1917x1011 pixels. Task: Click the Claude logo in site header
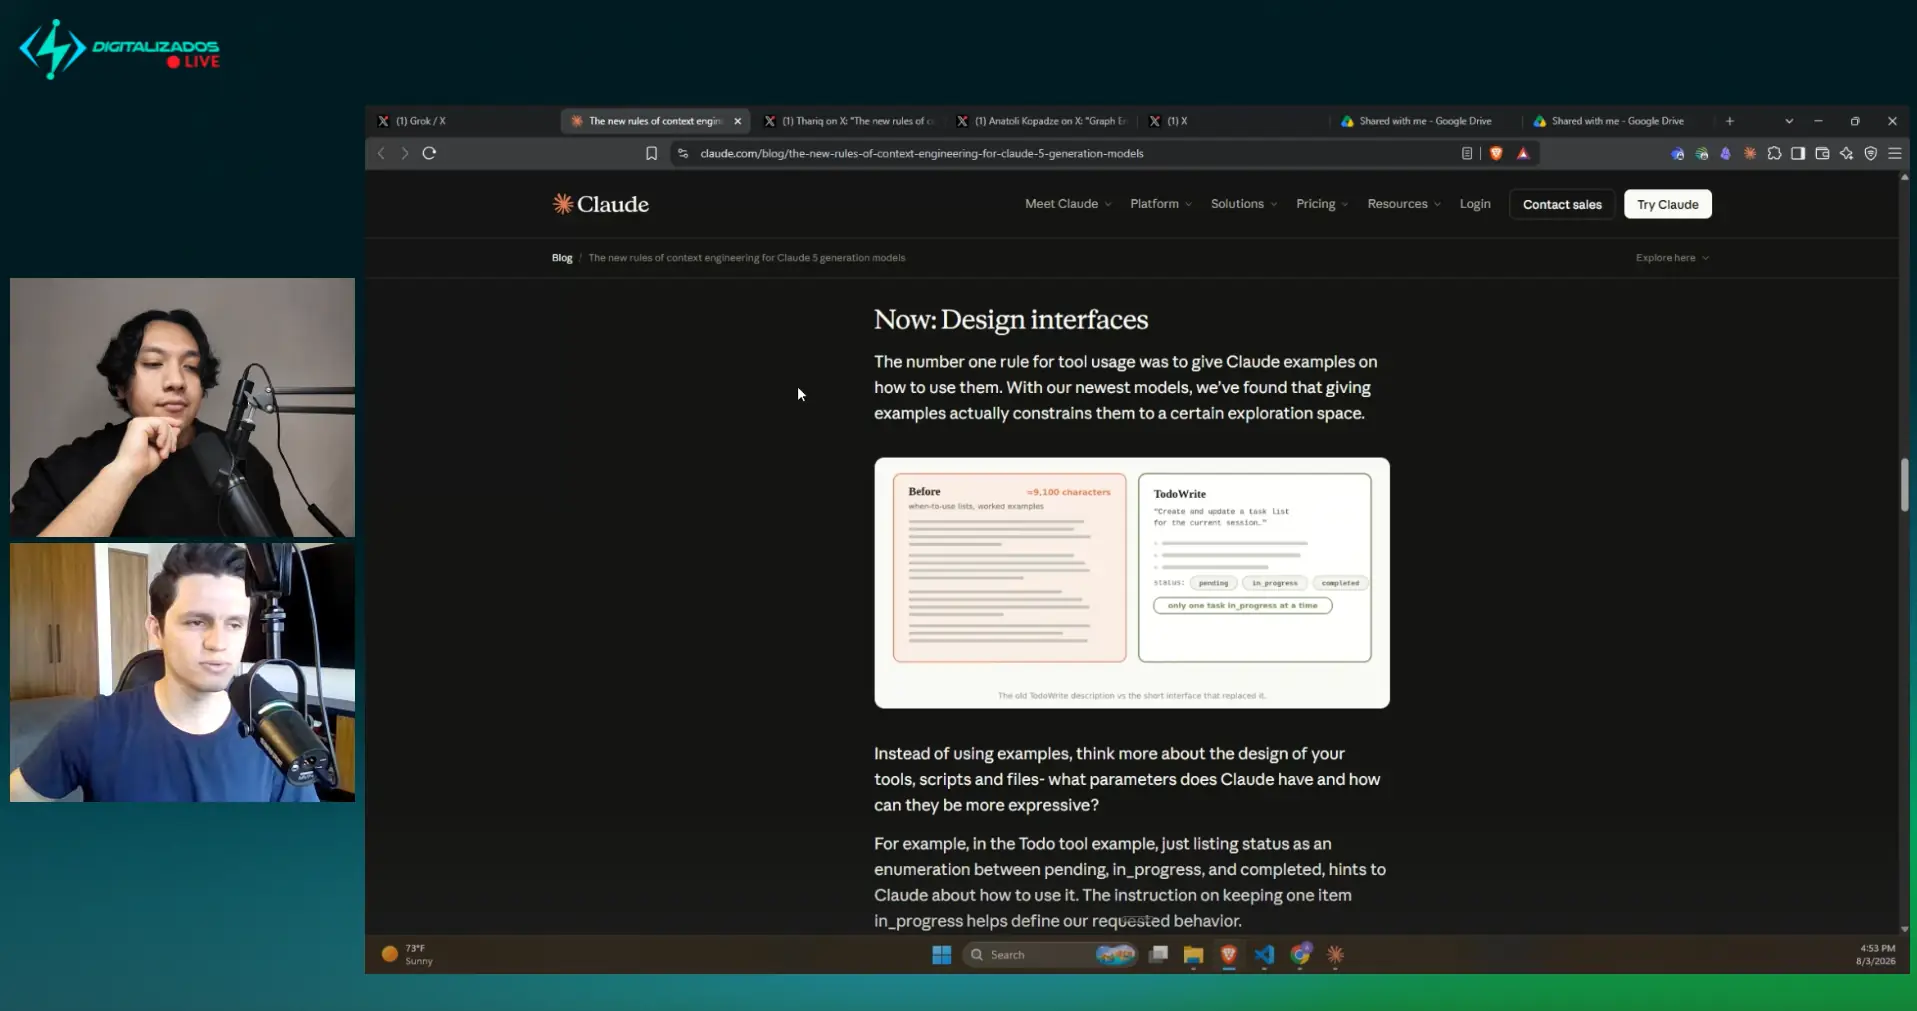(x=601, y=204)
